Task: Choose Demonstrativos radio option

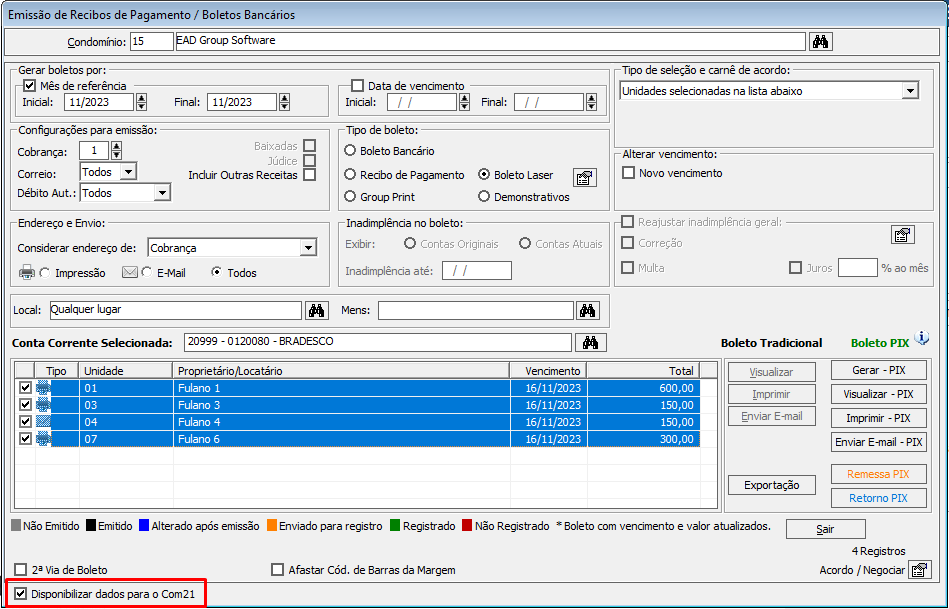Action: [x=484, y=197]
